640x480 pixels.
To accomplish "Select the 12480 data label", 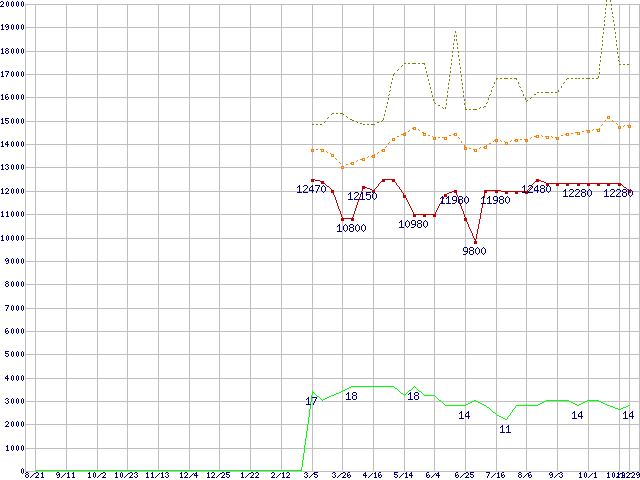I will (536, 189).
